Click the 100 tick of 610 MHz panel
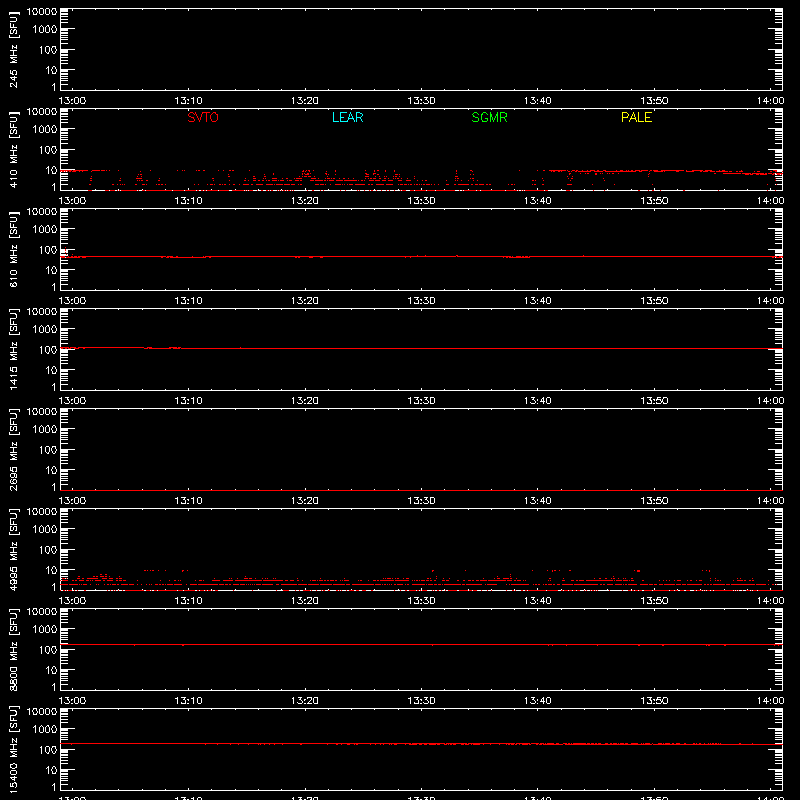800x800 pixels. (x=48, y=250)
